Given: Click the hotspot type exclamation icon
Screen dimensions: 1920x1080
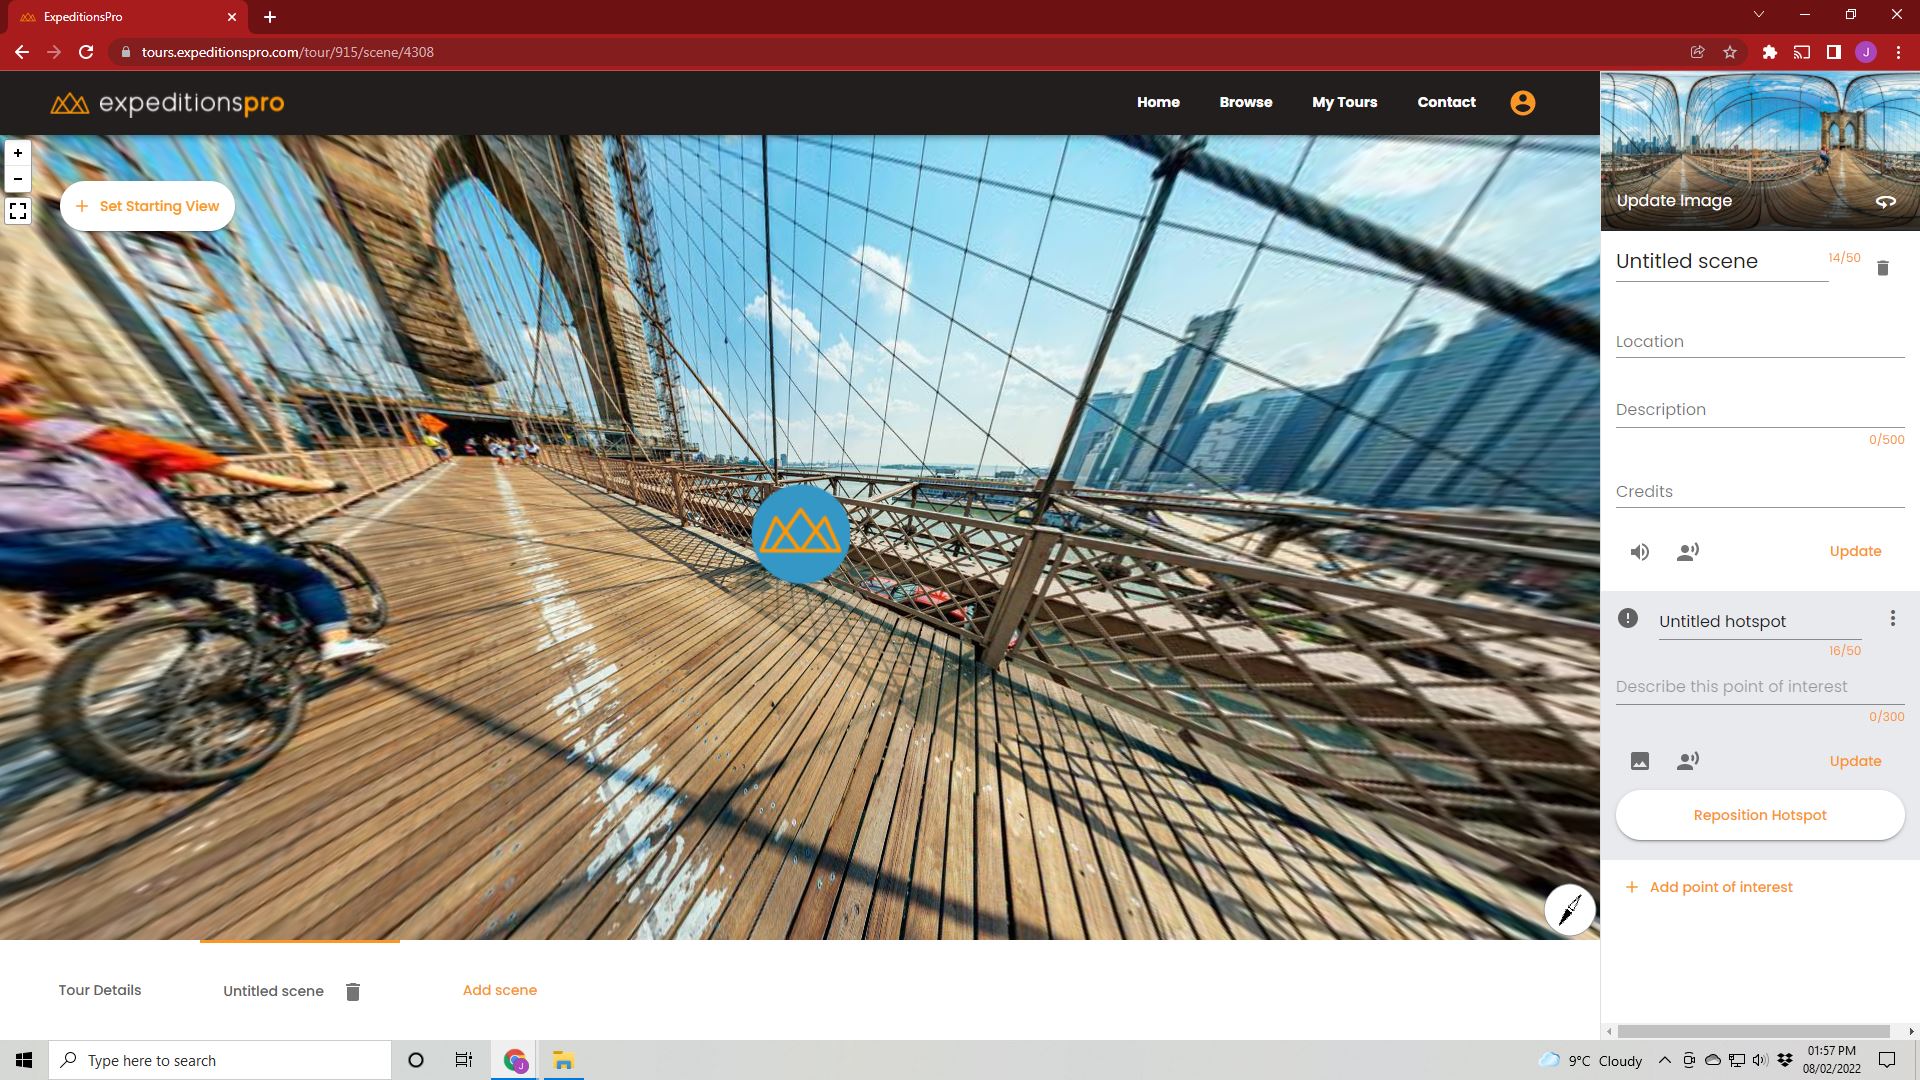Looking at the screenshot, I should 1628,619.
